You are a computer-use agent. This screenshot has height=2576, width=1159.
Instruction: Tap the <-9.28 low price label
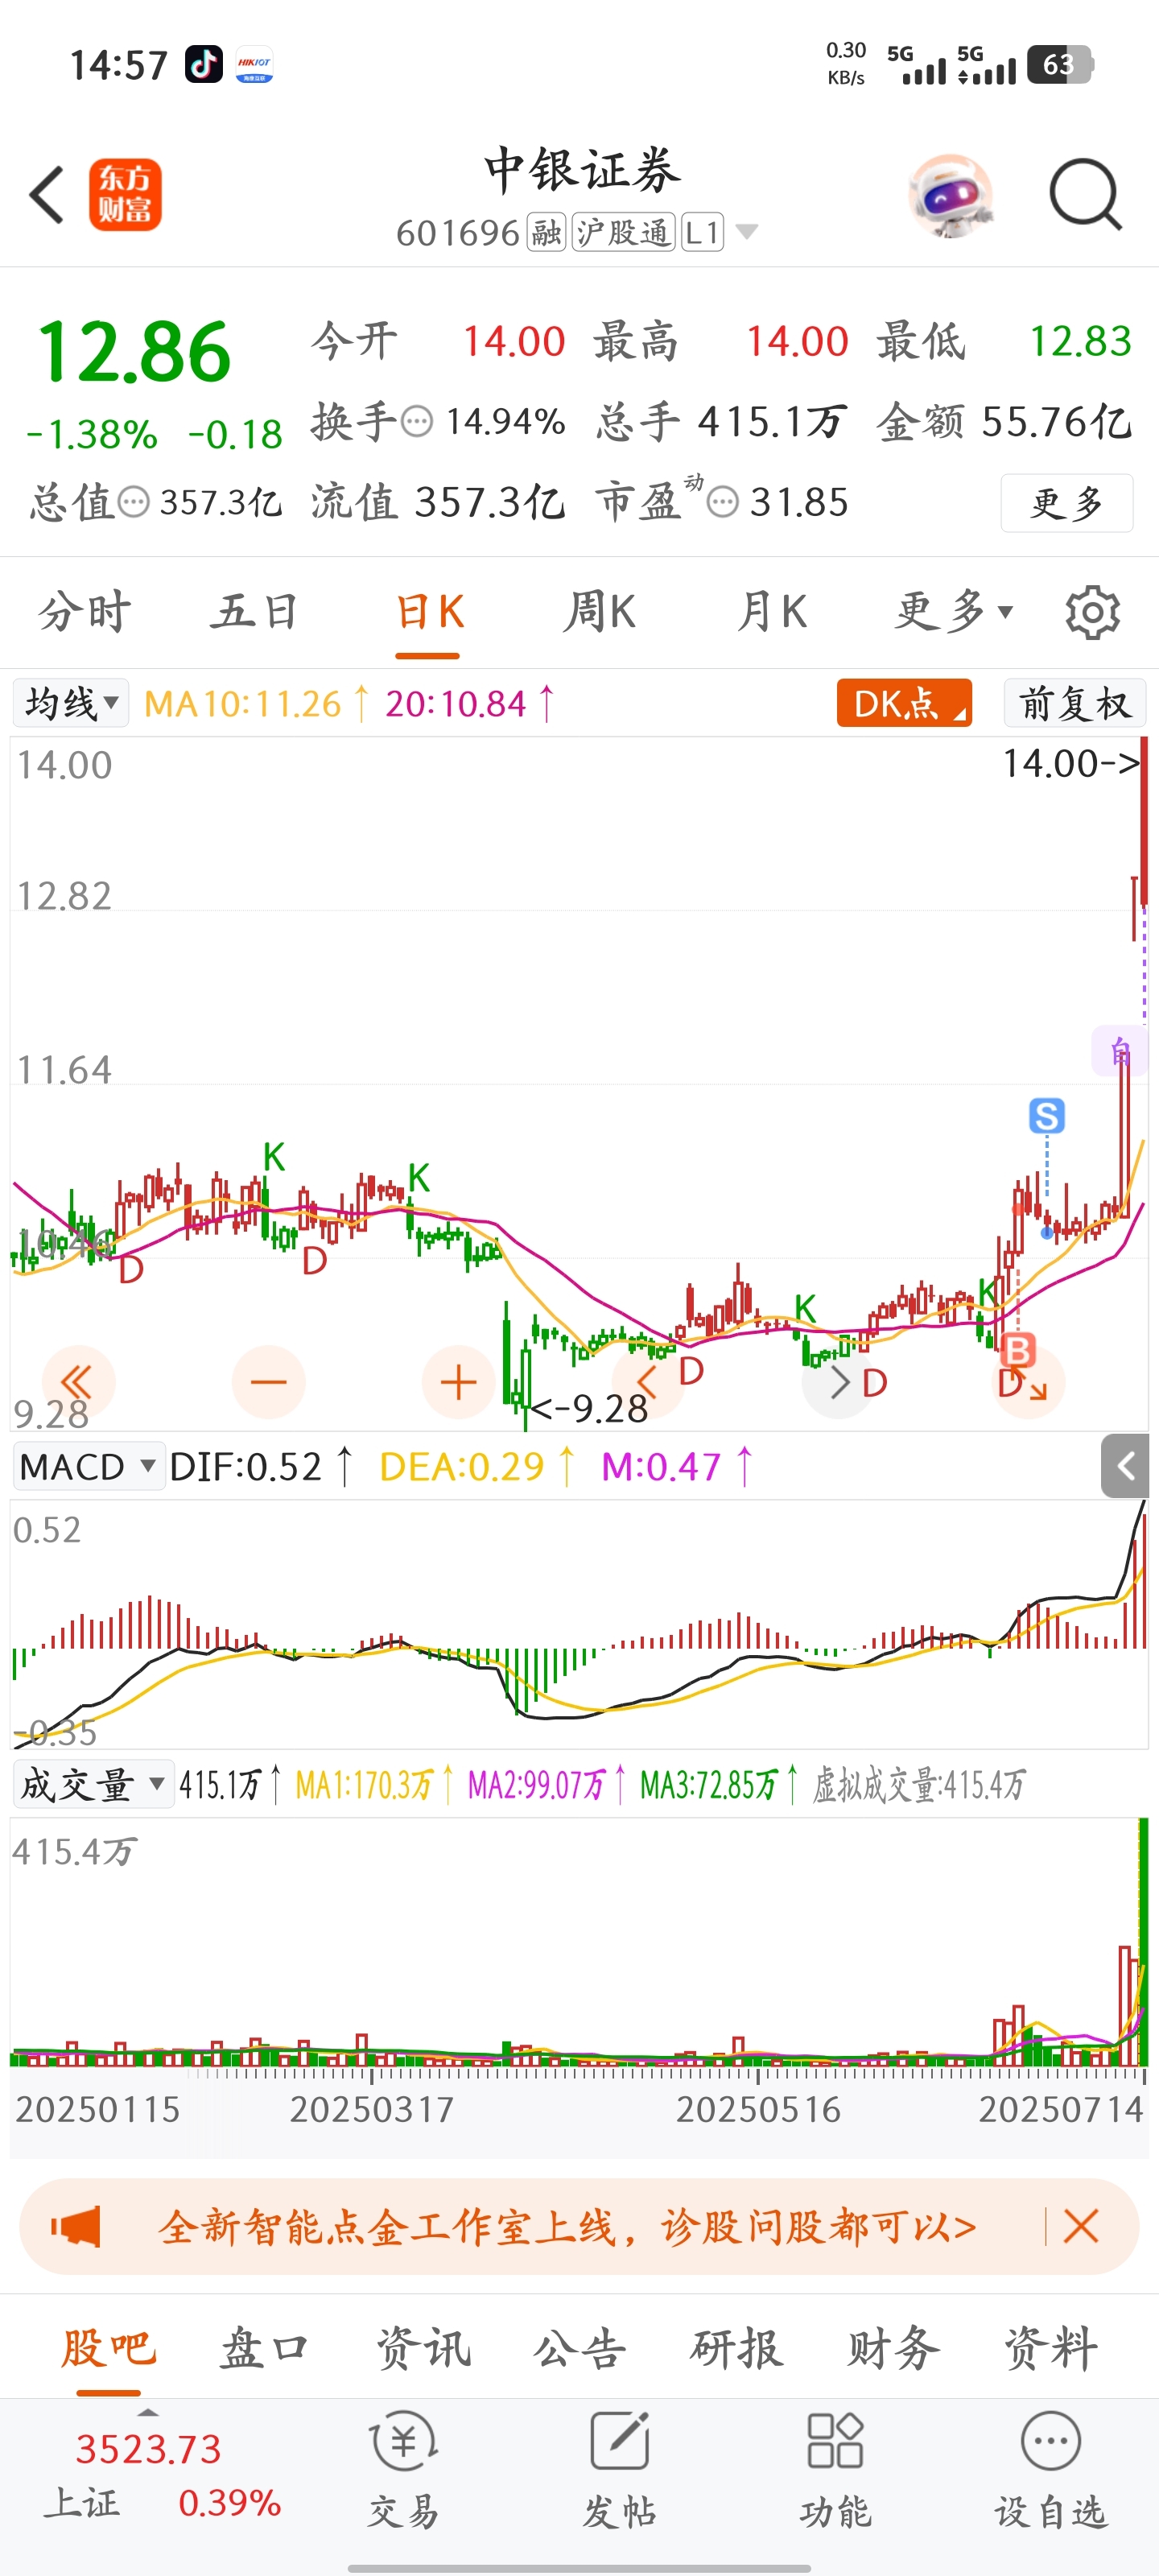click(x=589, y=1409)
